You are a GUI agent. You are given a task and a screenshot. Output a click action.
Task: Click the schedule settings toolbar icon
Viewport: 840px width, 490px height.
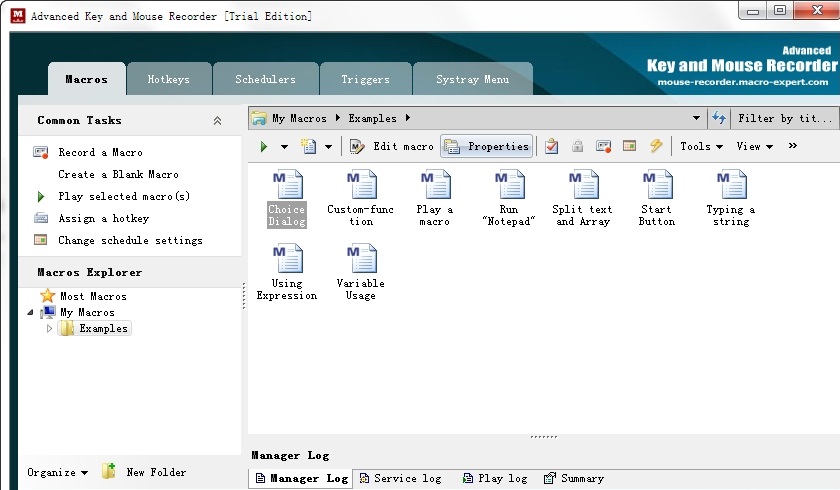point(629,146)
